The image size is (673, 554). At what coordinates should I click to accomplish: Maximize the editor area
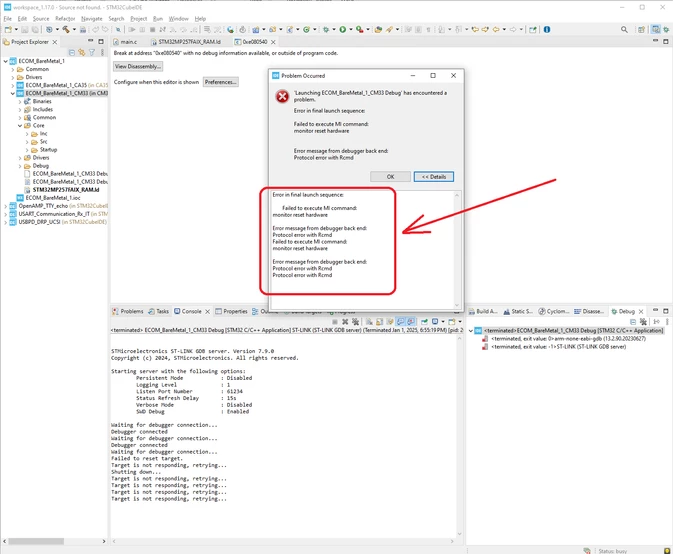(666, 41)
